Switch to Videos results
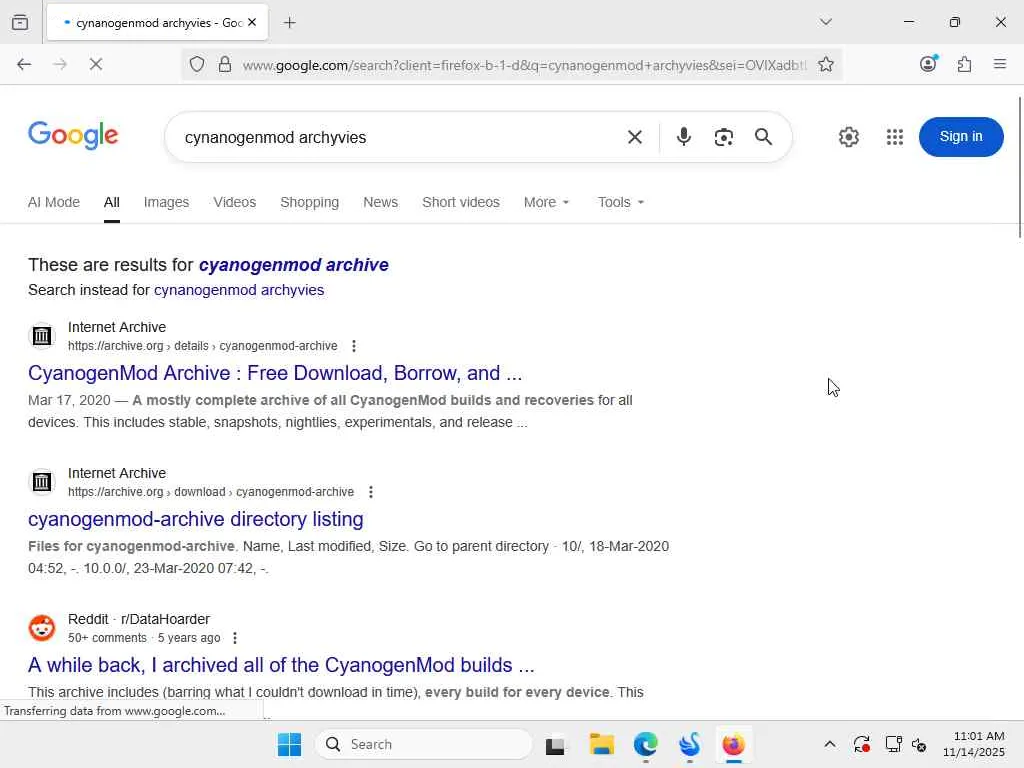This screenshot has height=768, width=1024. coord(234,202)
